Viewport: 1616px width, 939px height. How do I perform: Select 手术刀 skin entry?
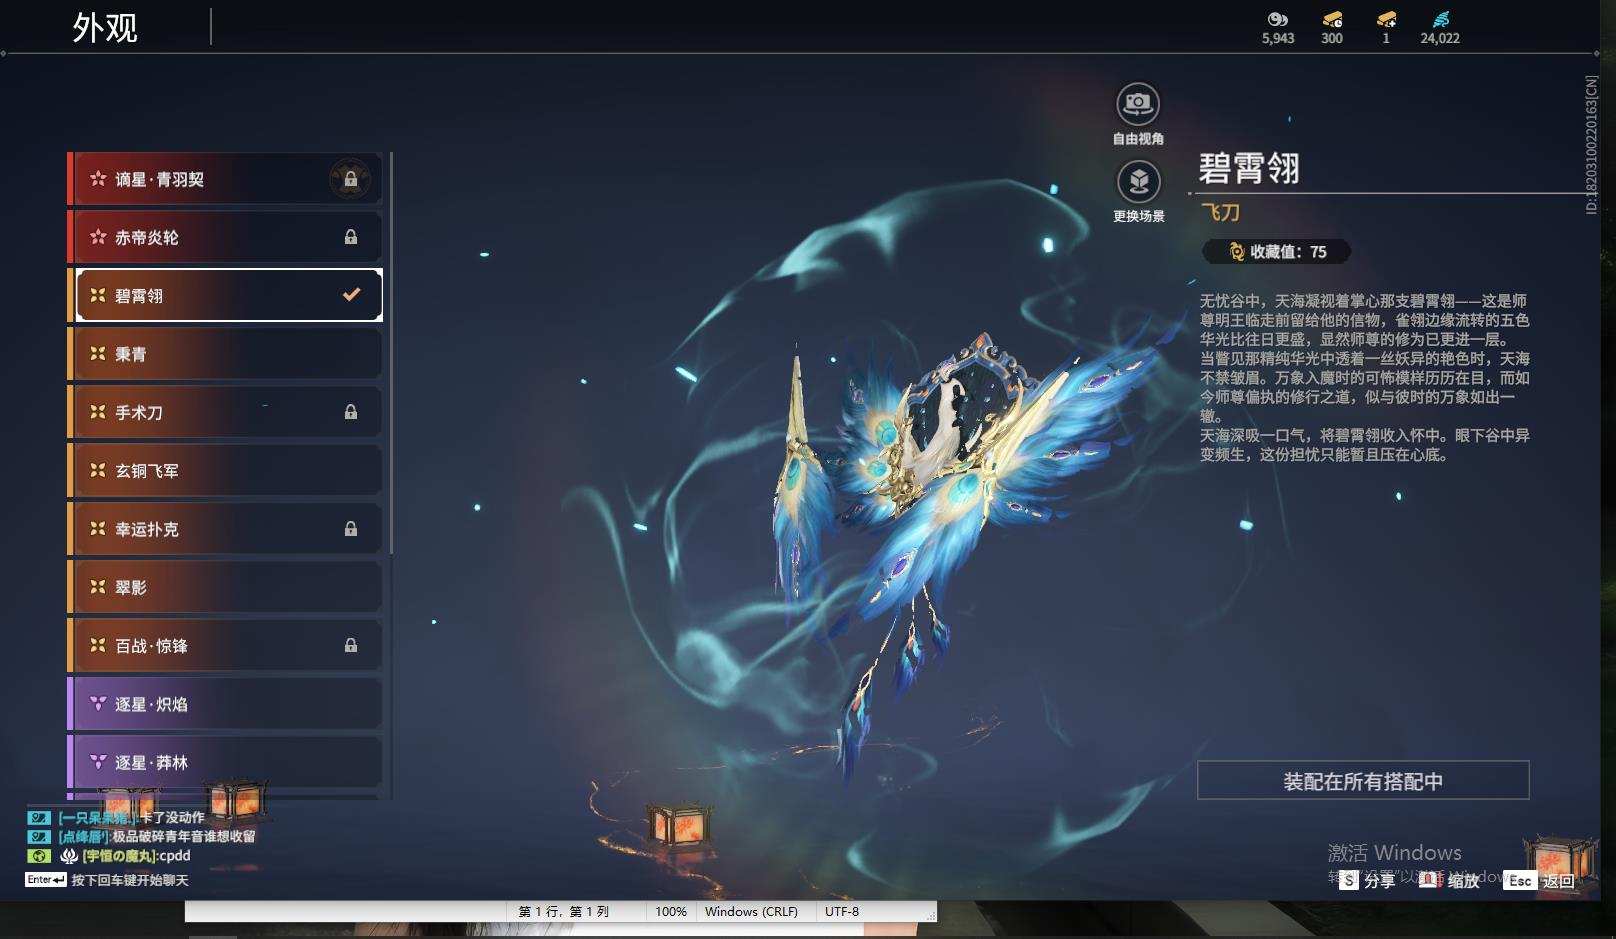pos(225,412)
